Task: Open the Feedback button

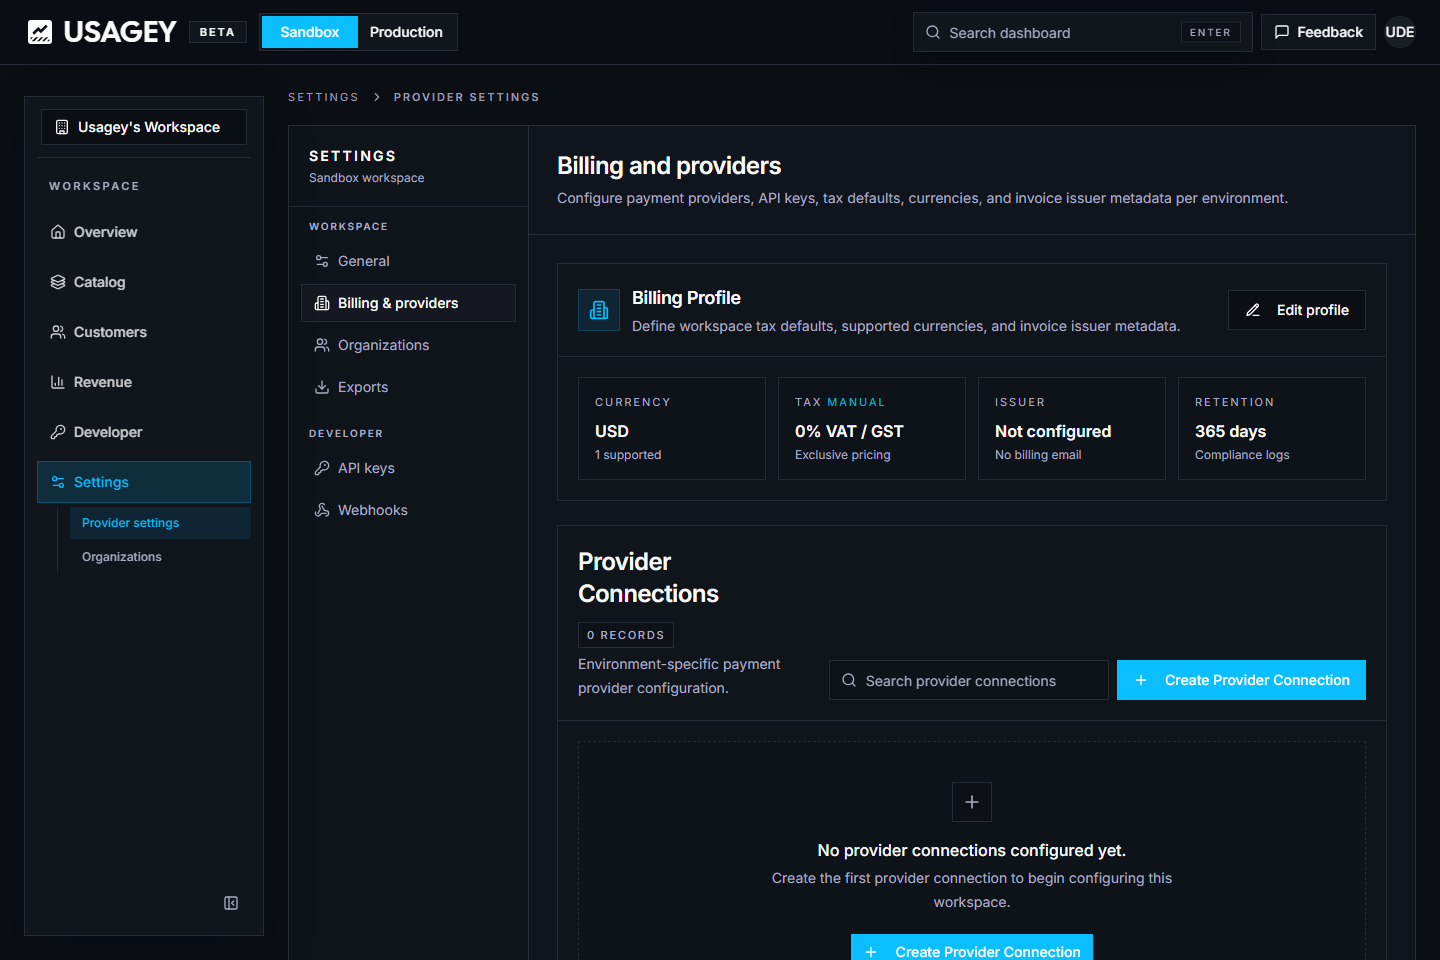Action: click(x=1318, y=32)
